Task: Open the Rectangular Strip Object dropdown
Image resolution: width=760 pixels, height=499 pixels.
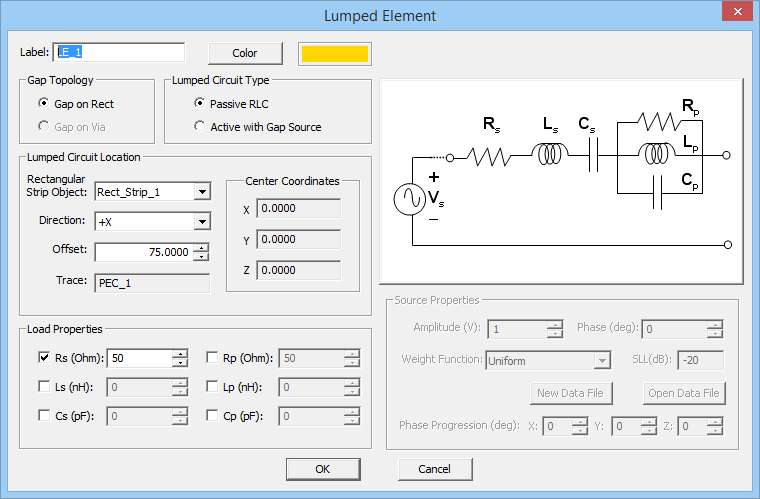Action: (202, 192)
